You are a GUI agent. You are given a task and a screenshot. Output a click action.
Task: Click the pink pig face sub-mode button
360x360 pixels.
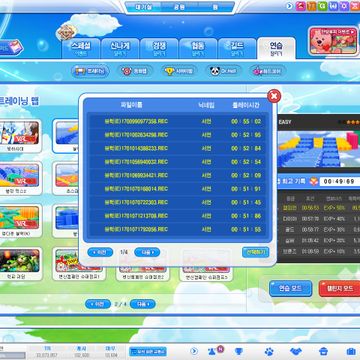(x=136, y=71)
